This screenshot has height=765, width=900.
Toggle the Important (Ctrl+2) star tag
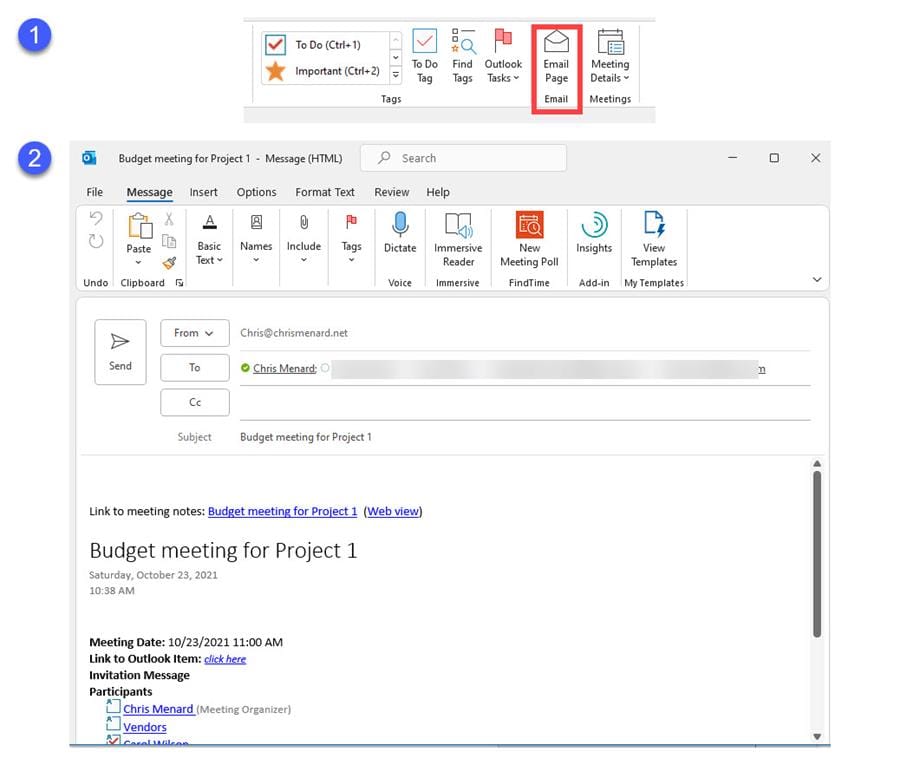[x=277, y=71]
